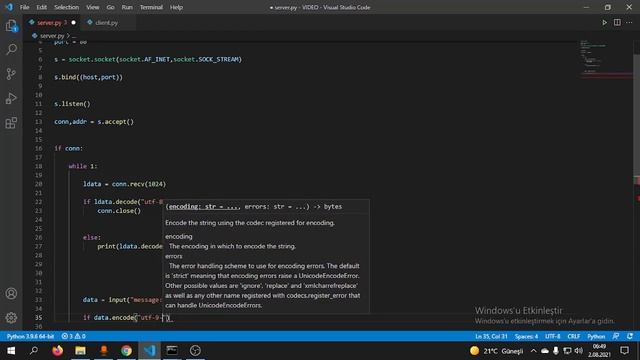Open the Run menu
The height and width of the screenshot is (360, 640).
coord(127,7)
